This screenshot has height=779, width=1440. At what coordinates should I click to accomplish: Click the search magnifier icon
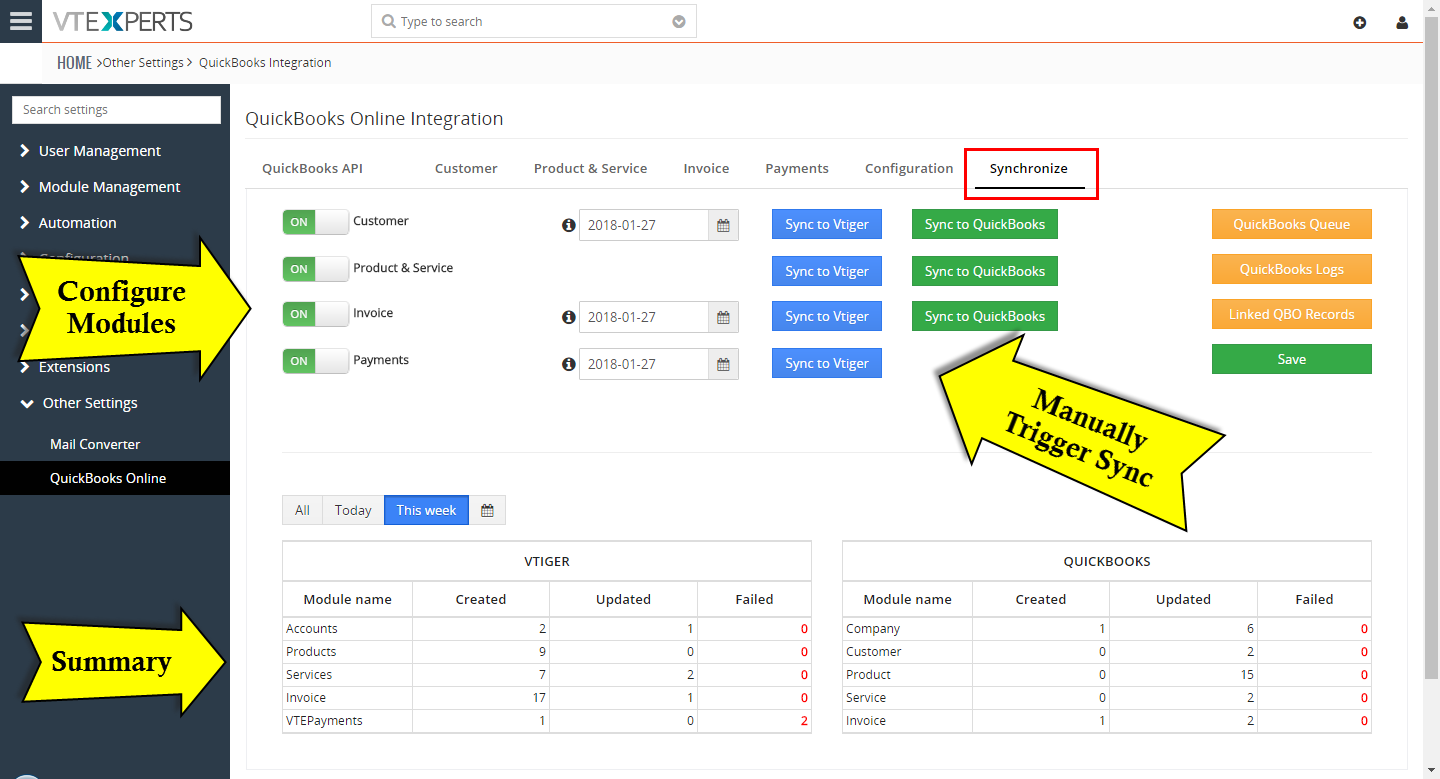[388, 21]
